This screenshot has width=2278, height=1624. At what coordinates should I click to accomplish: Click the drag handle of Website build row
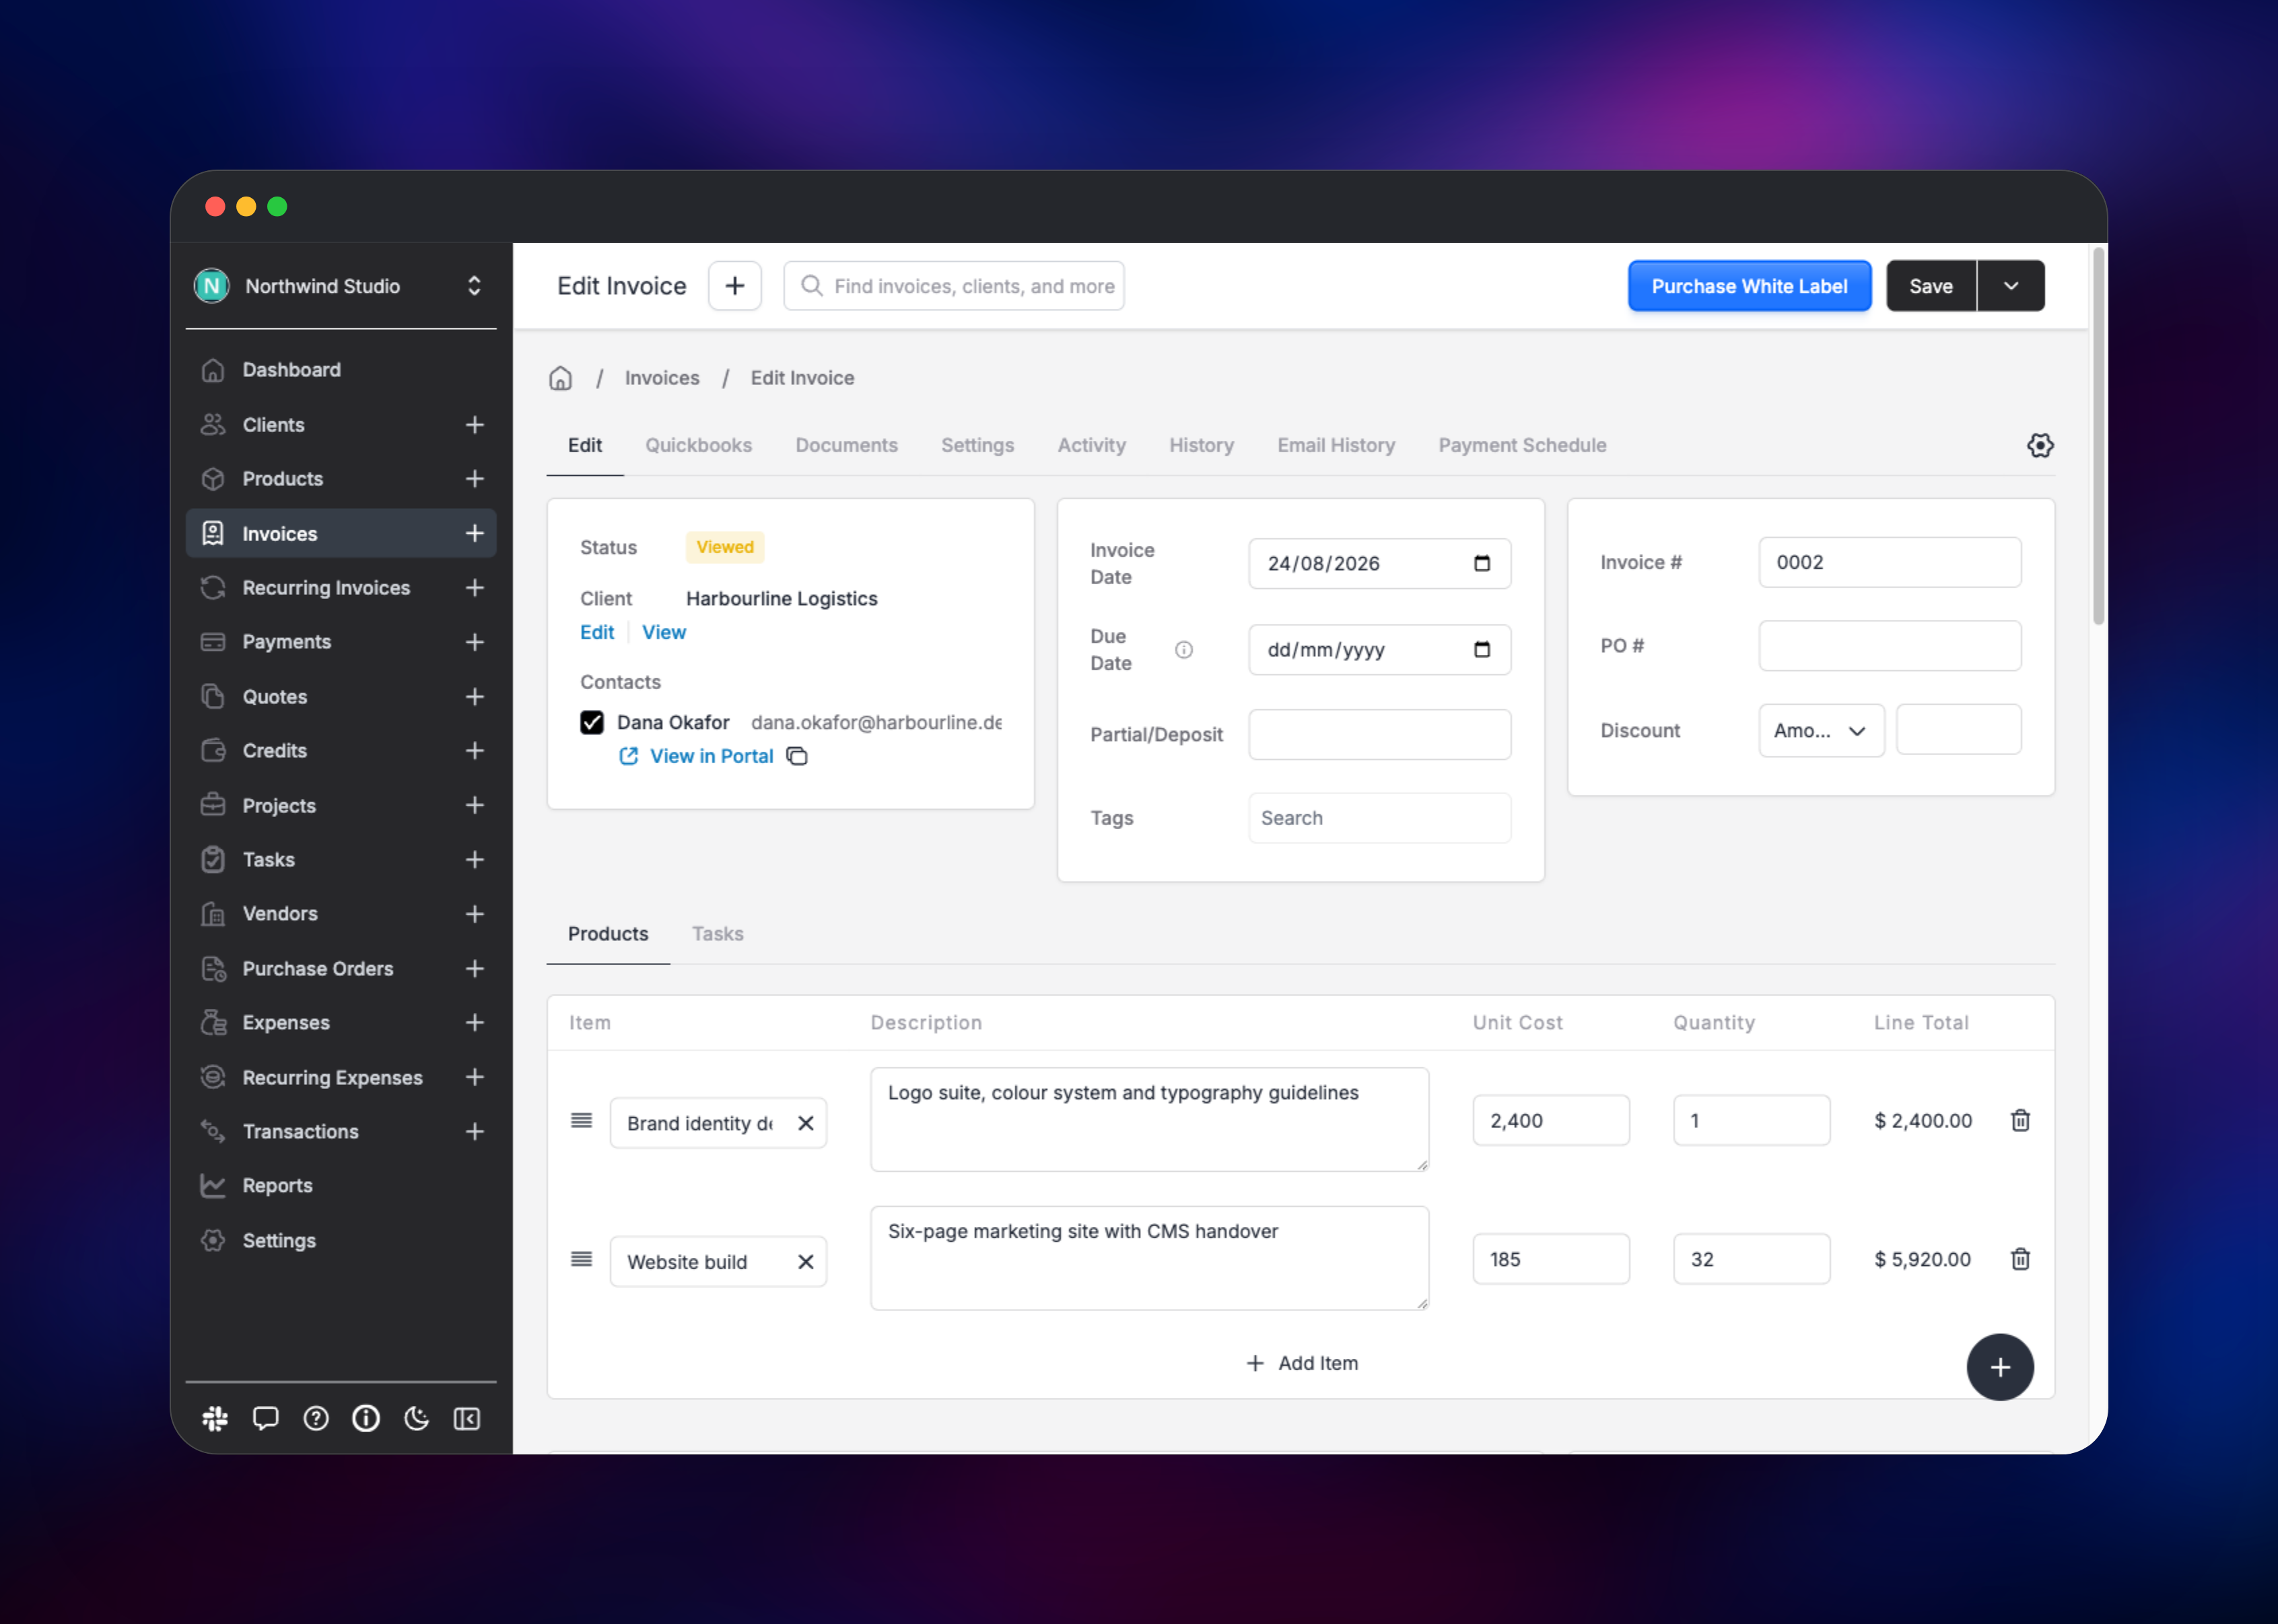pos(581,1259)
